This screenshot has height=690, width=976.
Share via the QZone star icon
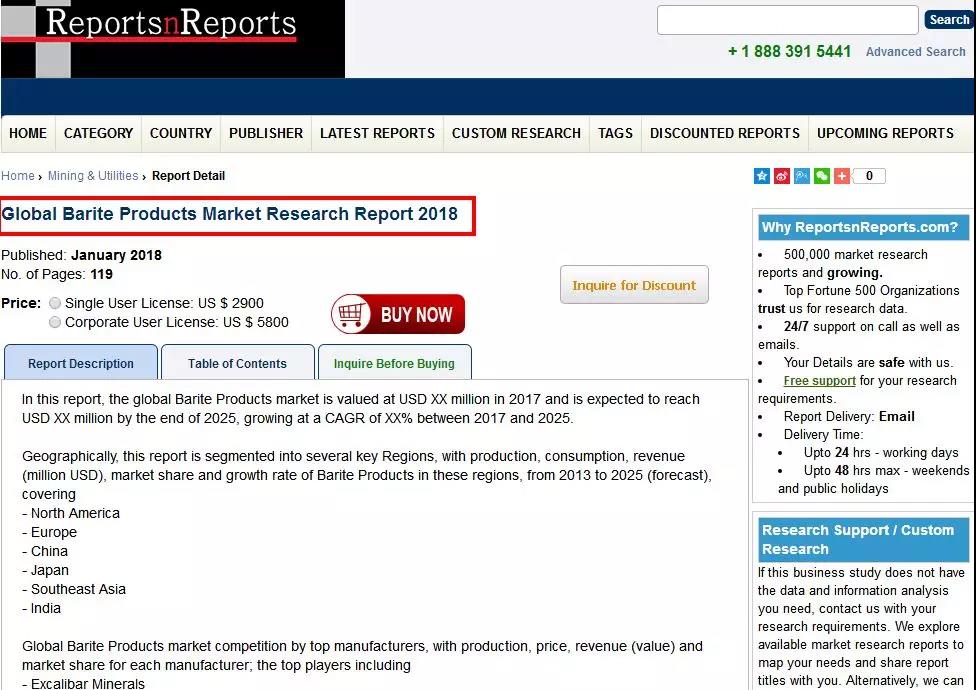(762, 176)
